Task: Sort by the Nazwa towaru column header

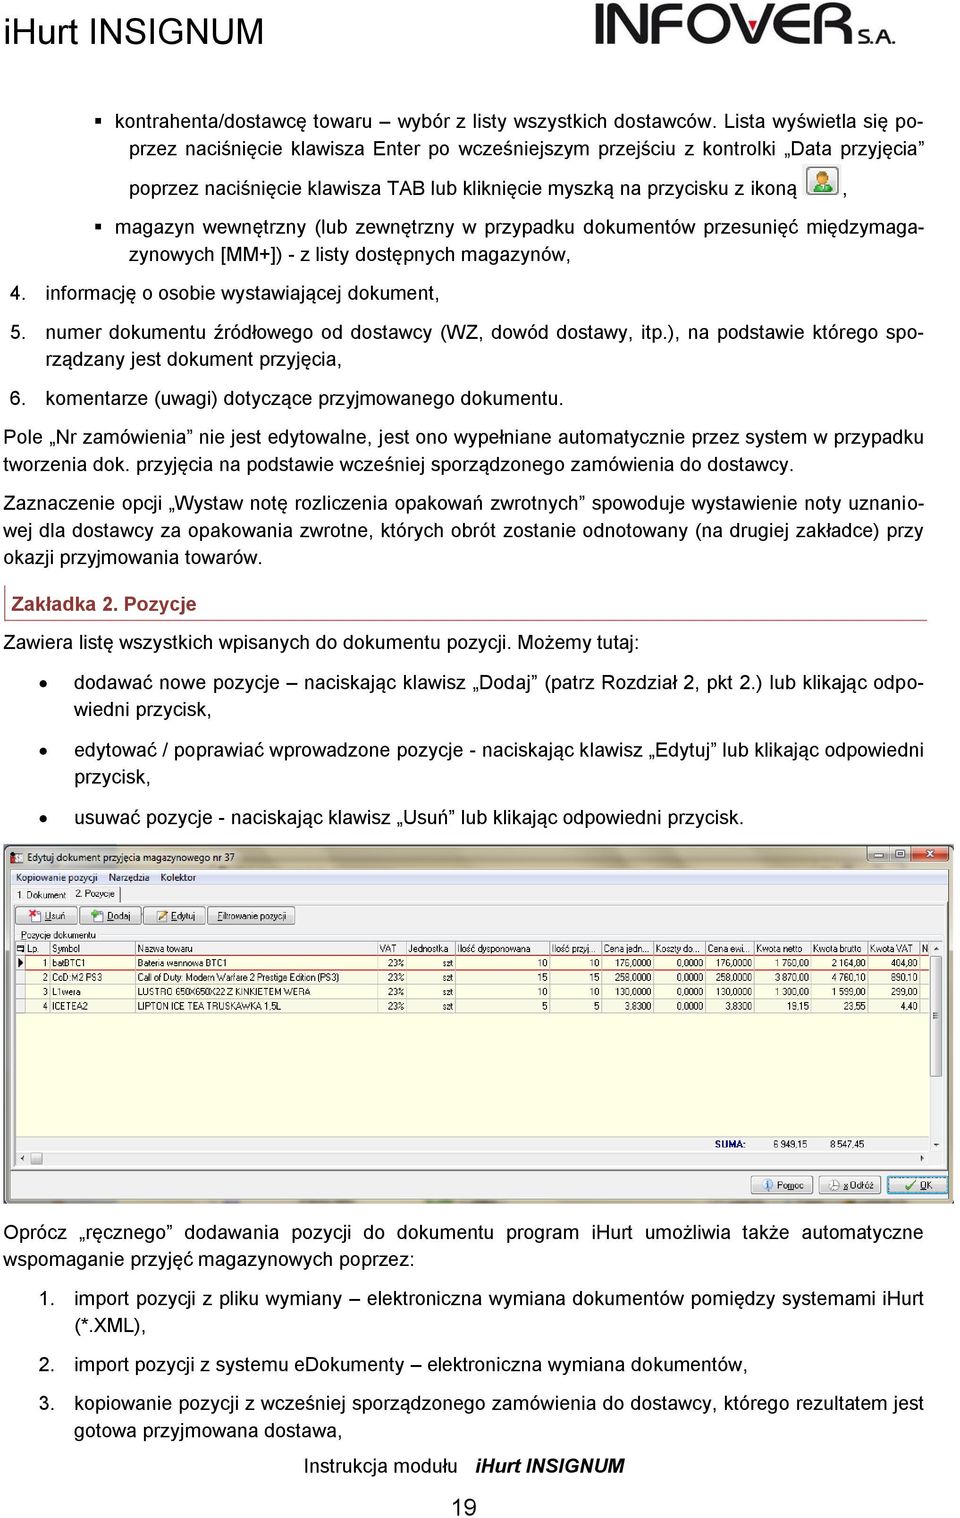Action: 255,948
